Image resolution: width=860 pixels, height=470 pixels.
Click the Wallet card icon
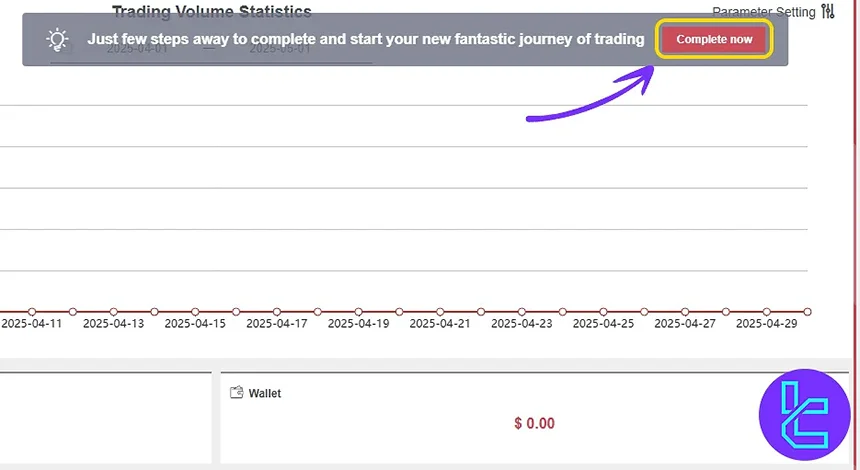click(x=237, y=393)
